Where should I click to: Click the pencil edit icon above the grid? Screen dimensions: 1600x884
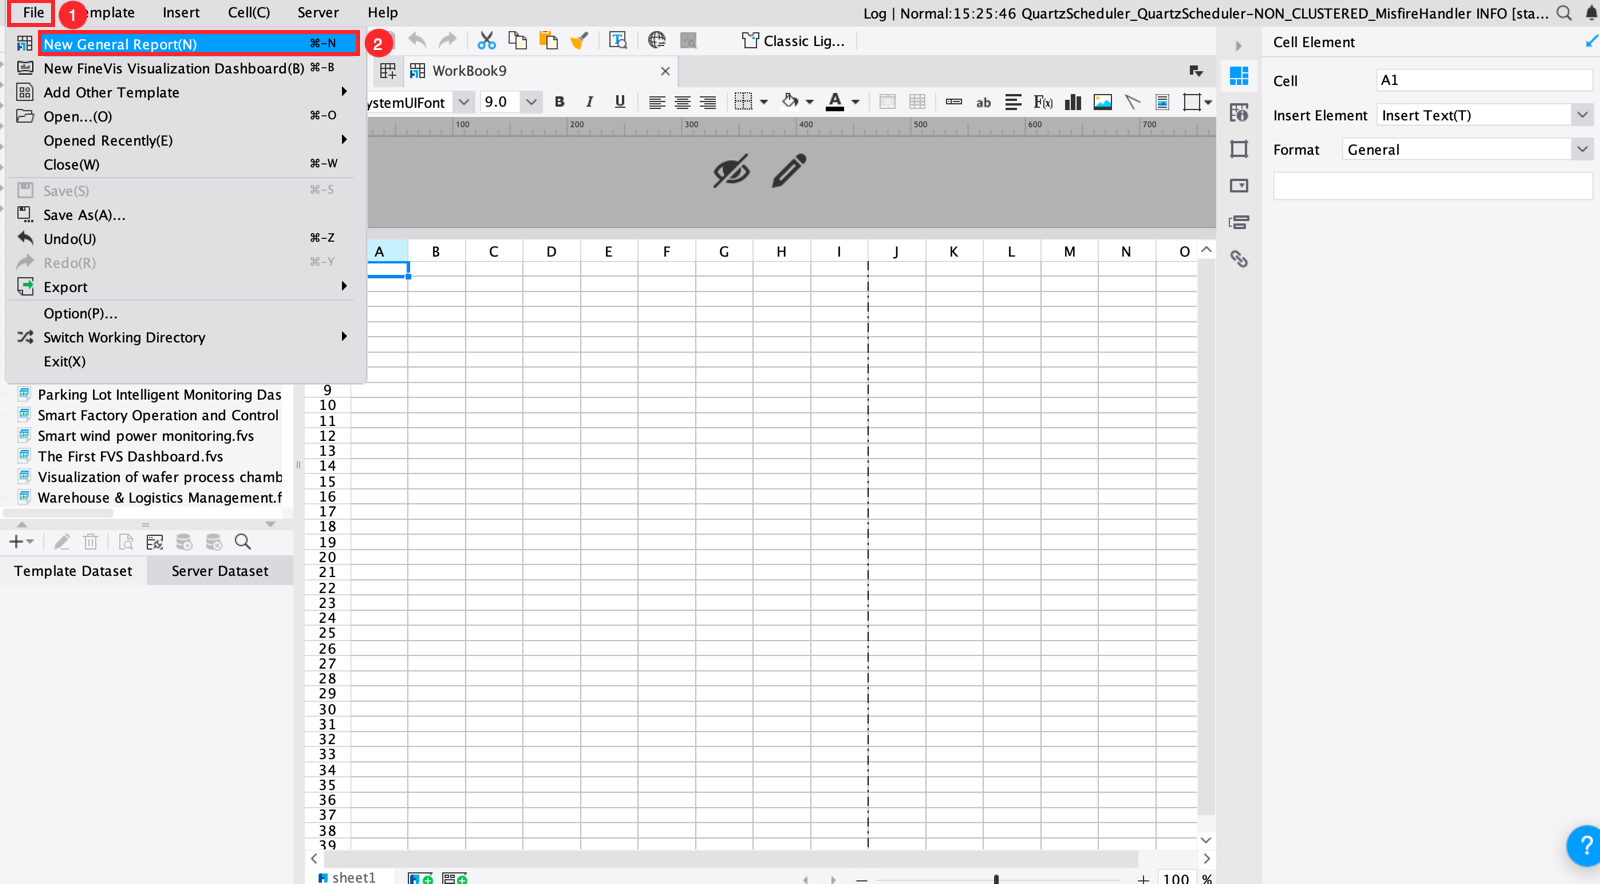click(789, 171)
